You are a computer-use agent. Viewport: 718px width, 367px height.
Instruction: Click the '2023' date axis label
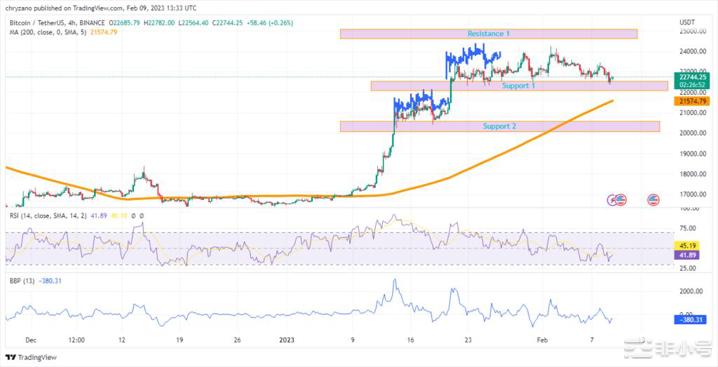[286, 340]
